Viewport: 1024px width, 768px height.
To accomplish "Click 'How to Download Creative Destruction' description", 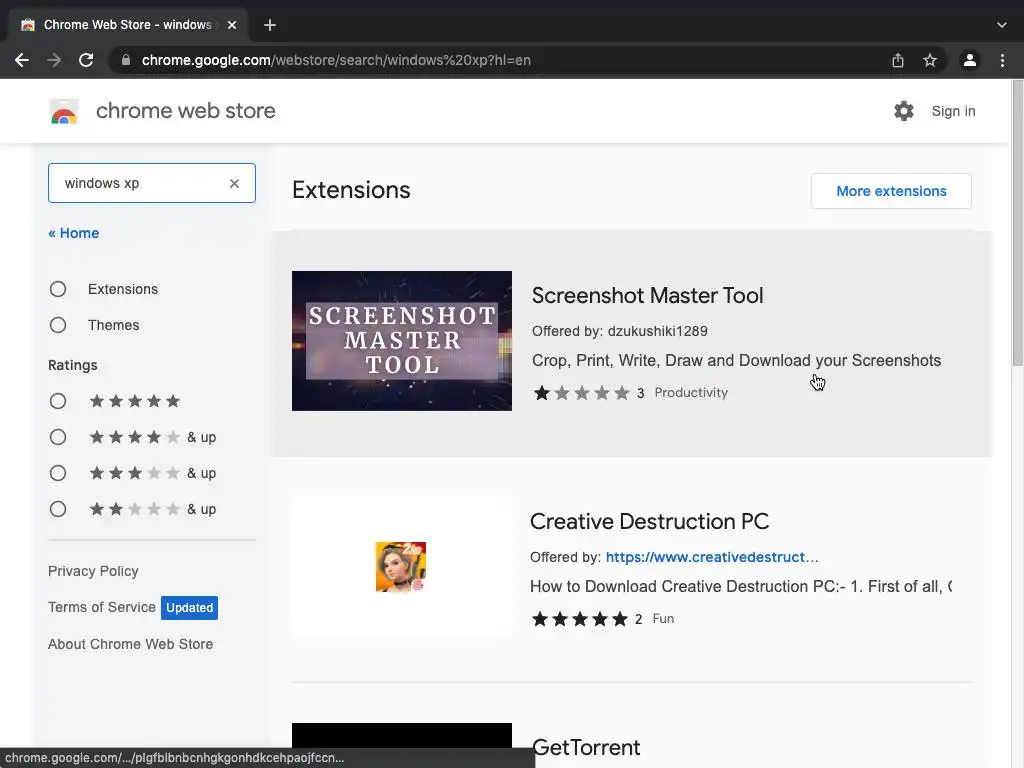I will tap(741, 586).
